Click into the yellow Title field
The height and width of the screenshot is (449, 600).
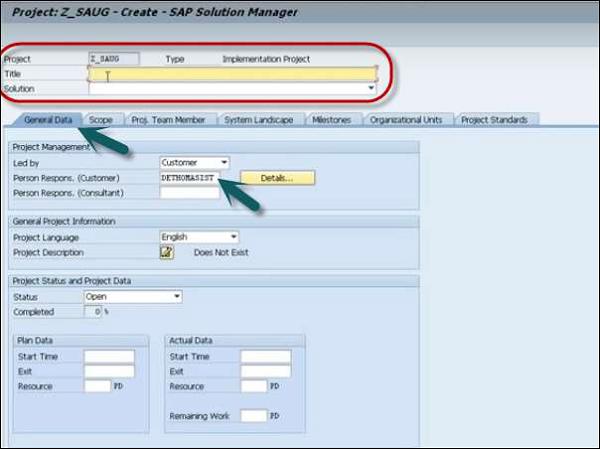coord(233,74)
